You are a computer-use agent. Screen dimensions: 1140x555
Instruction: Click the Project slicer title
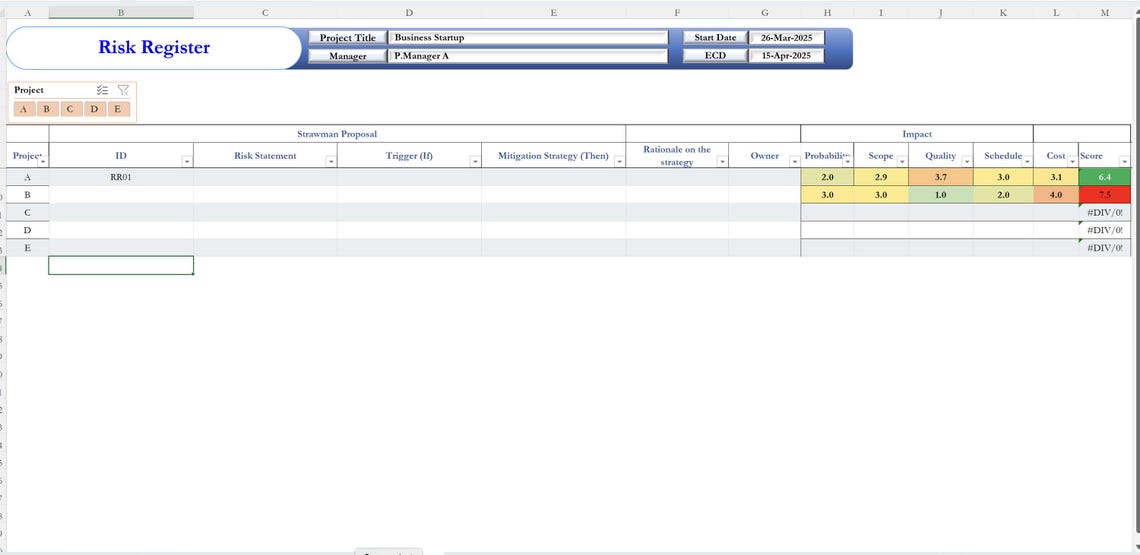(29, 90)
